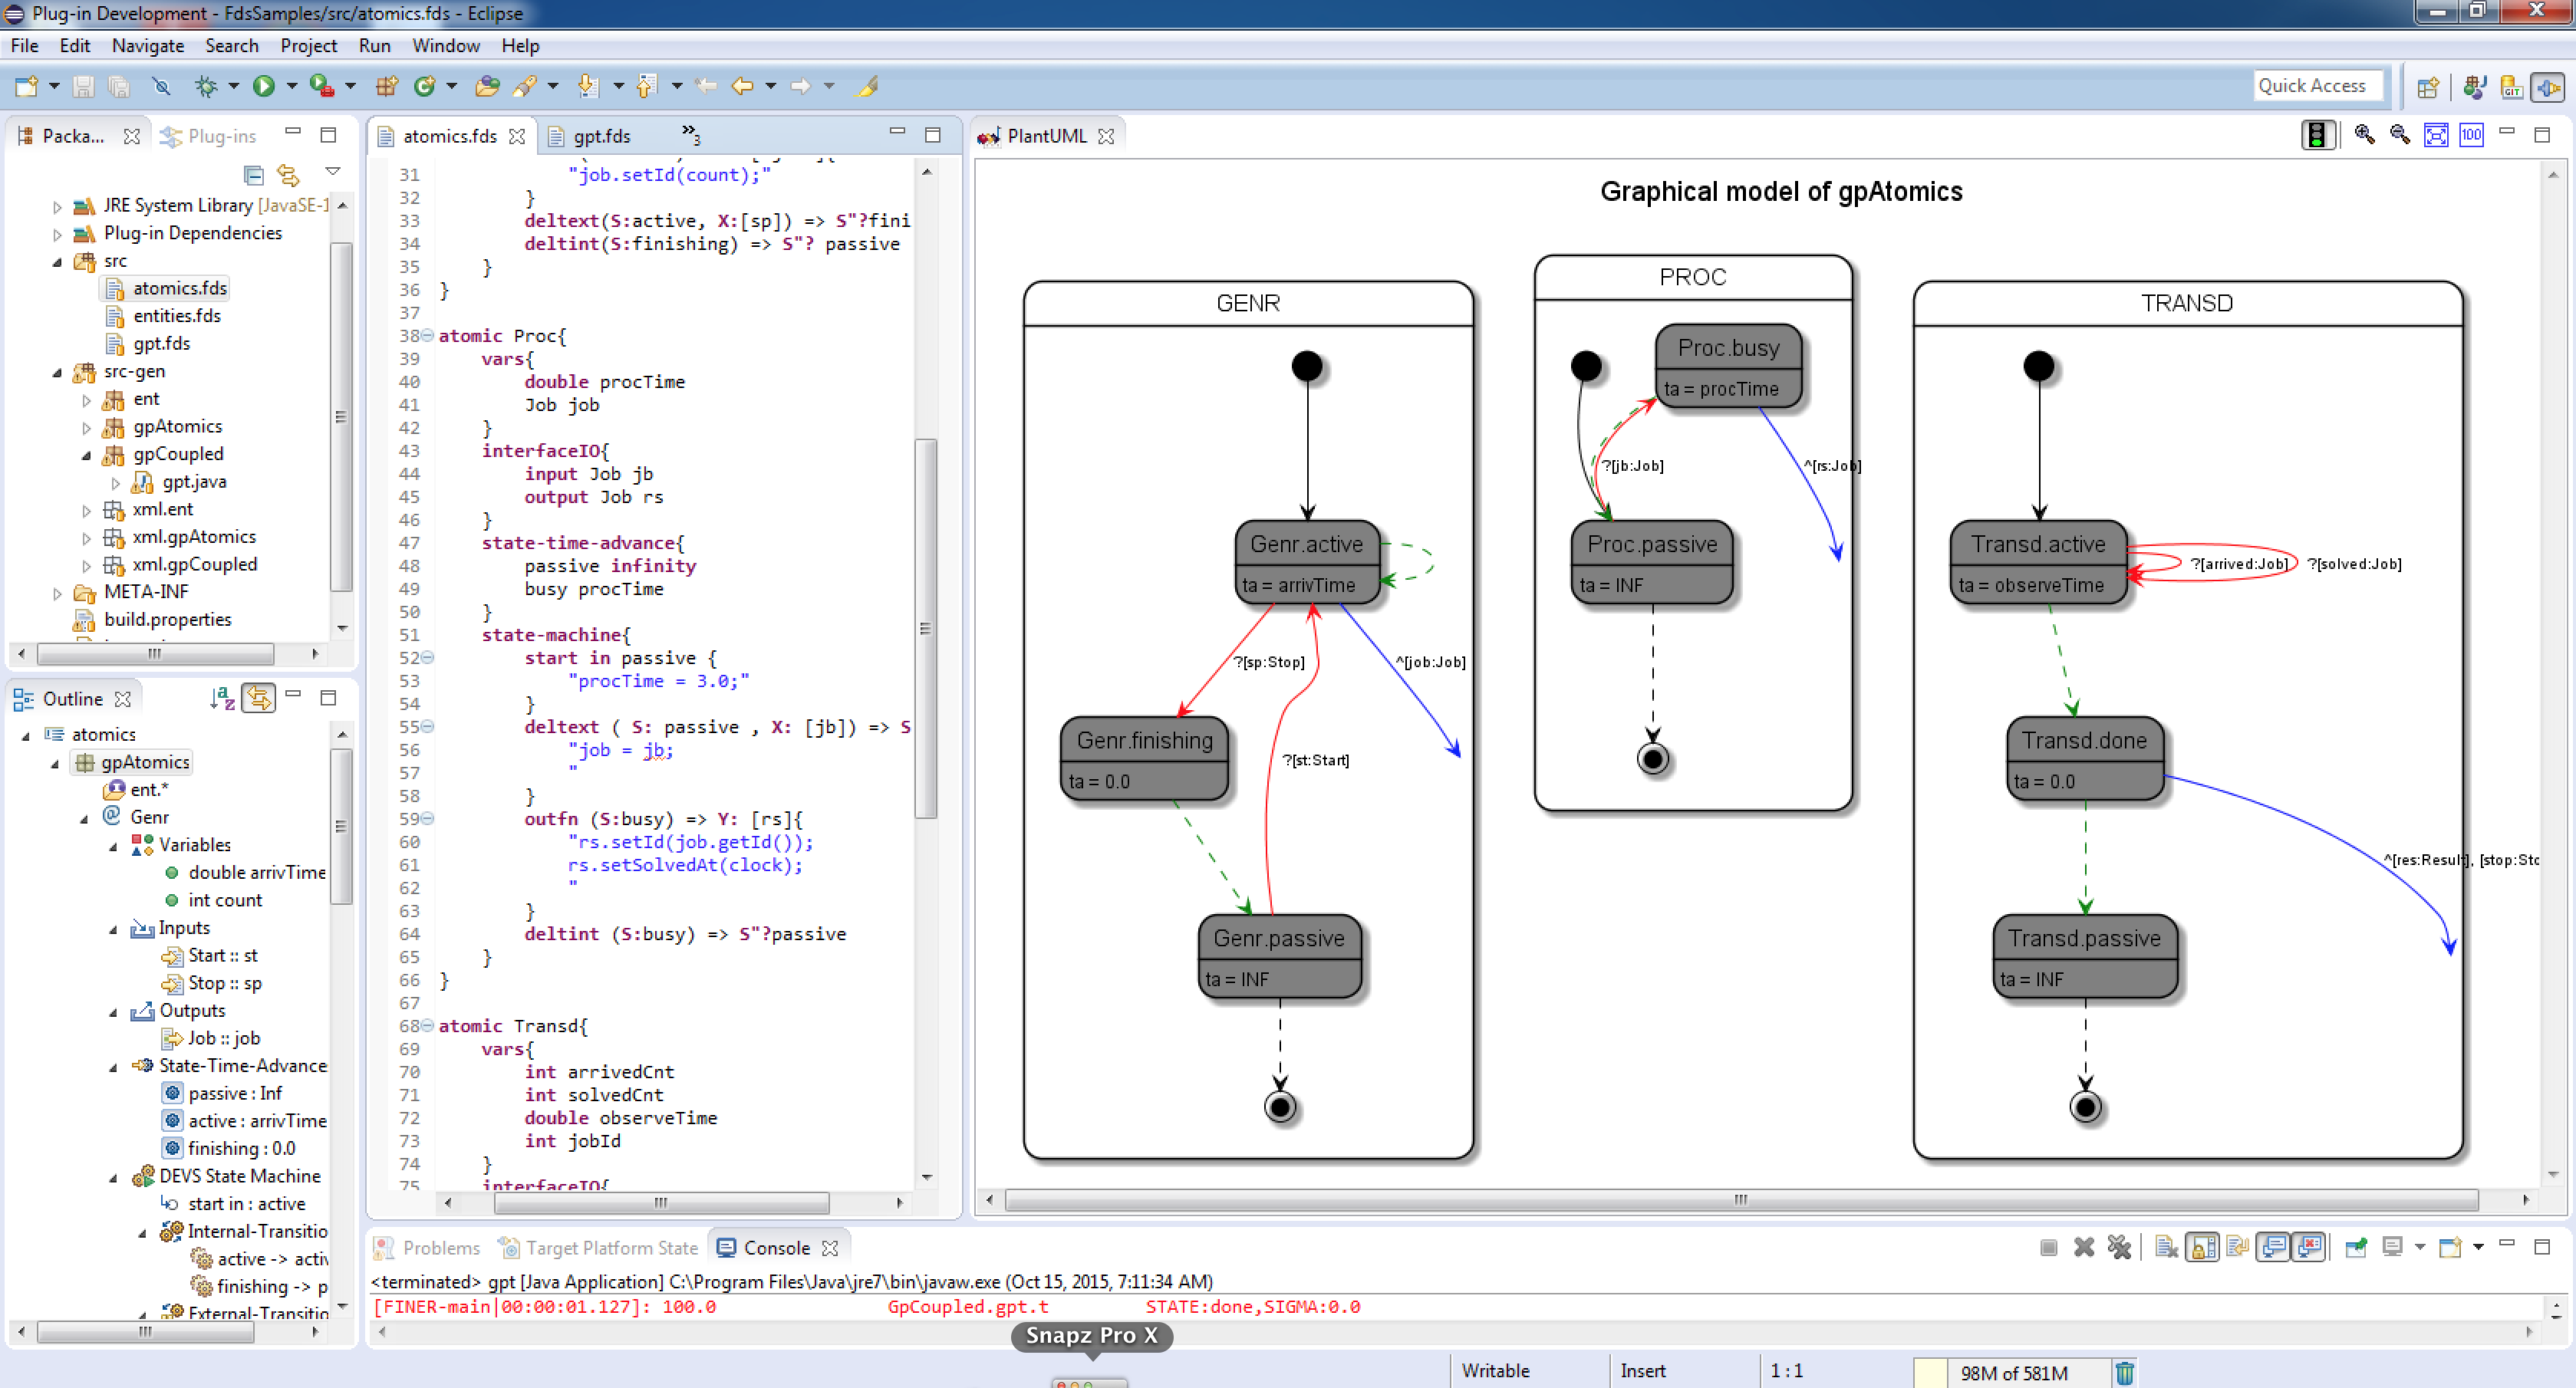This screenshot has width=2576, height=1388.
Task: Collapse the src-gen folder
Action: (57, 372)
